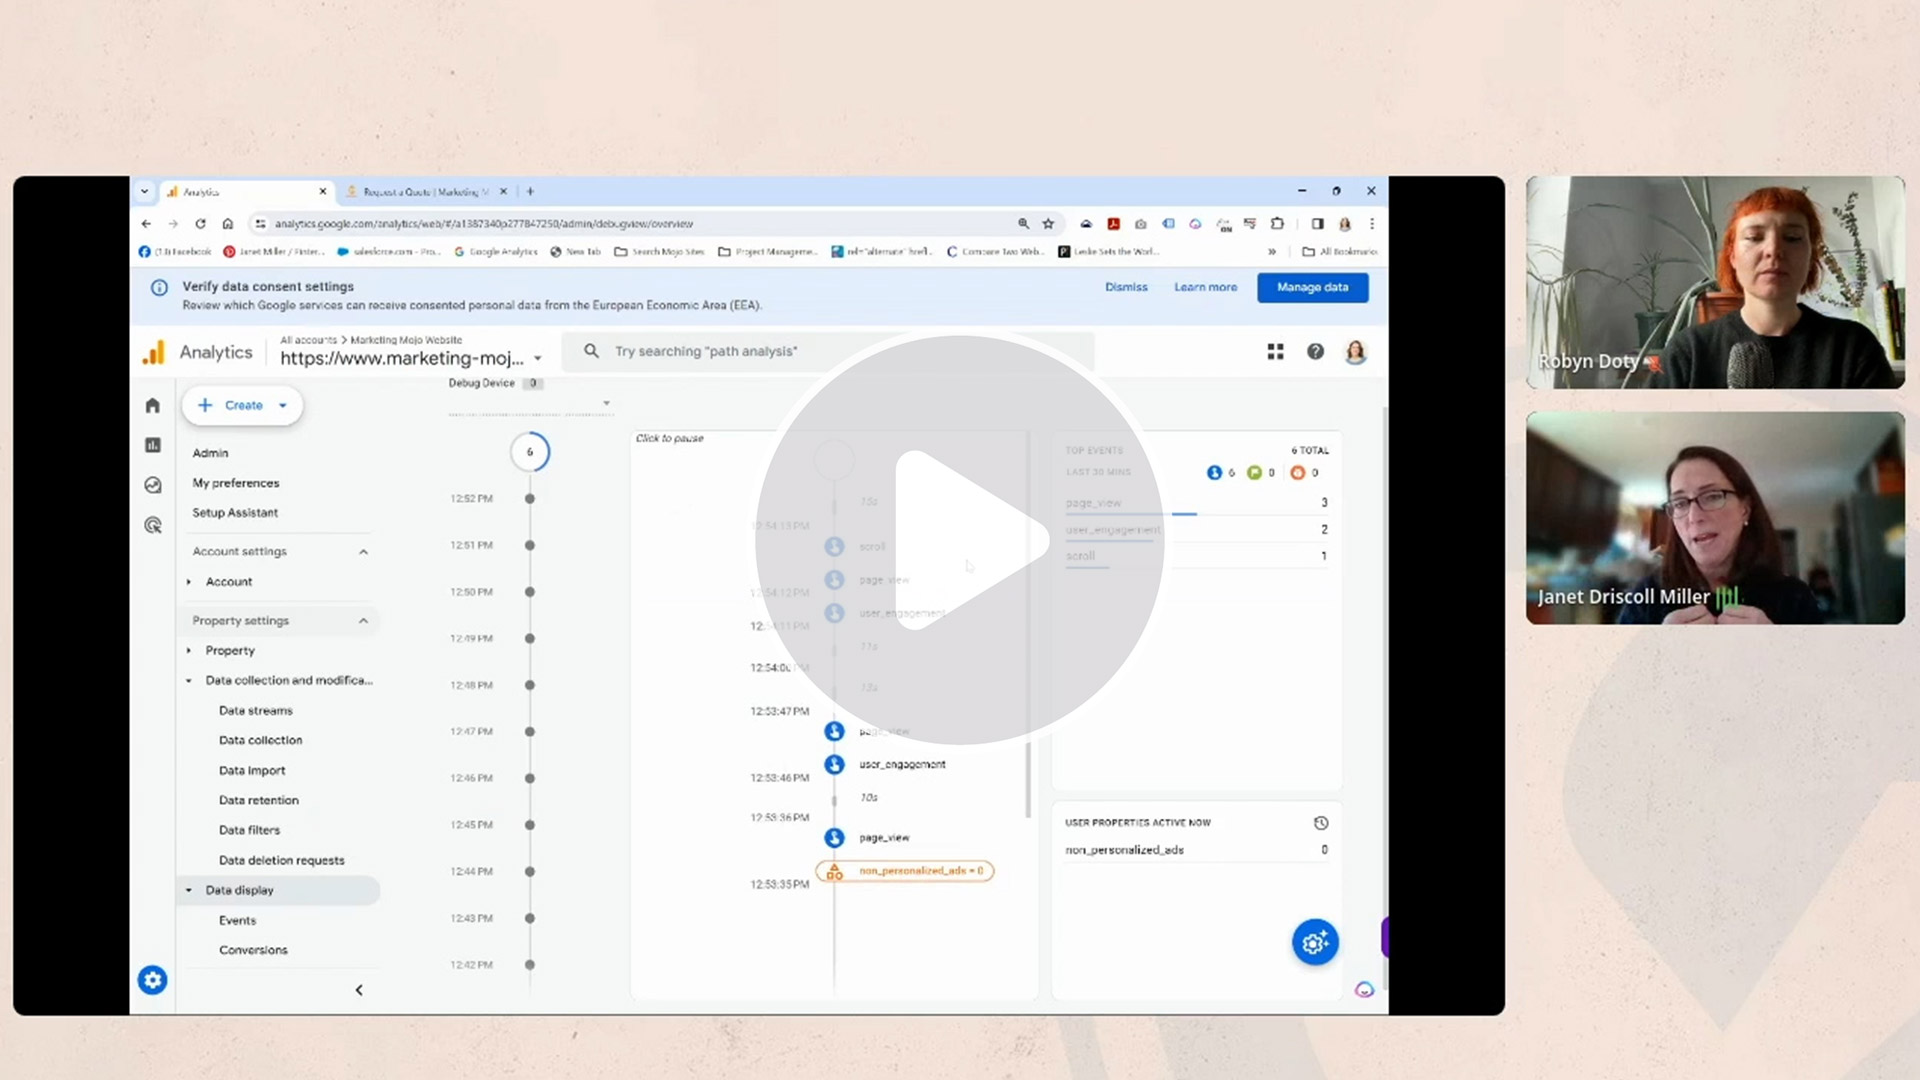
Task: Open the property selector dropdown arrow
Action: pos(538,358)
